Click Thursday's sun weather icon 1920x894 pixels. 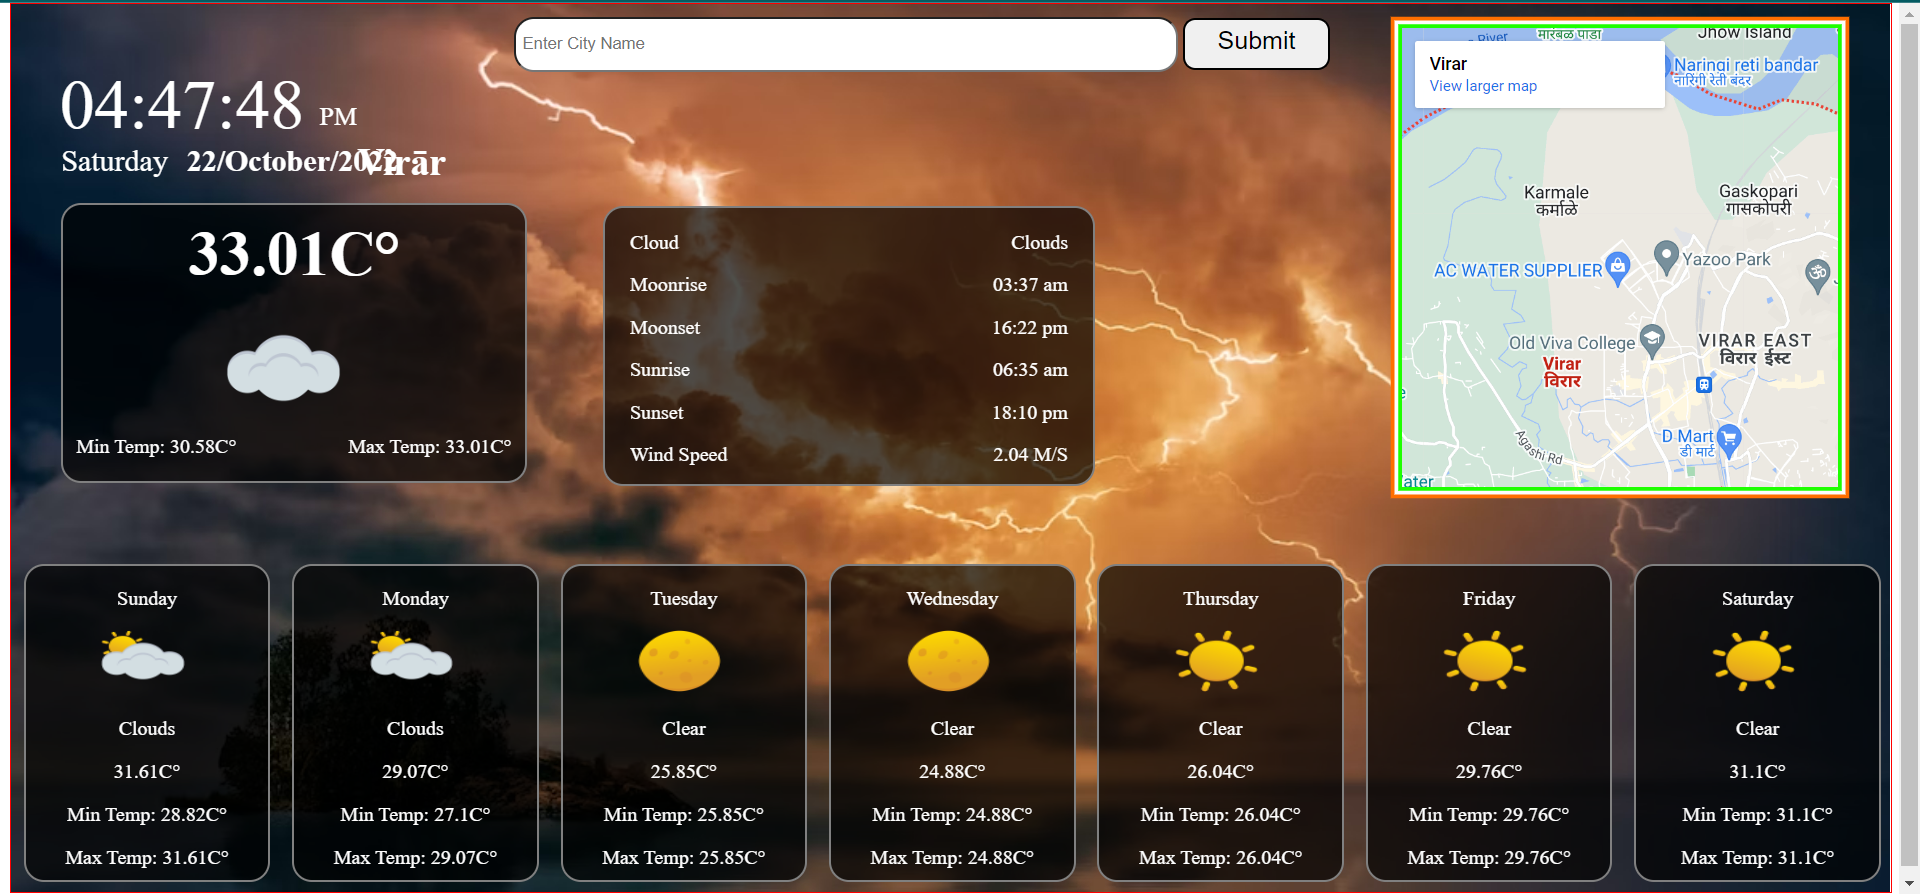1216,661
